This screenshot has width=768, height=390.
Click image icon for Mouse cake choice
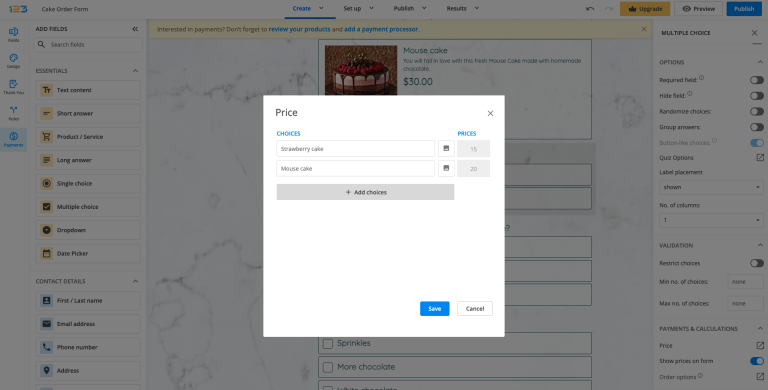(446, 168)
